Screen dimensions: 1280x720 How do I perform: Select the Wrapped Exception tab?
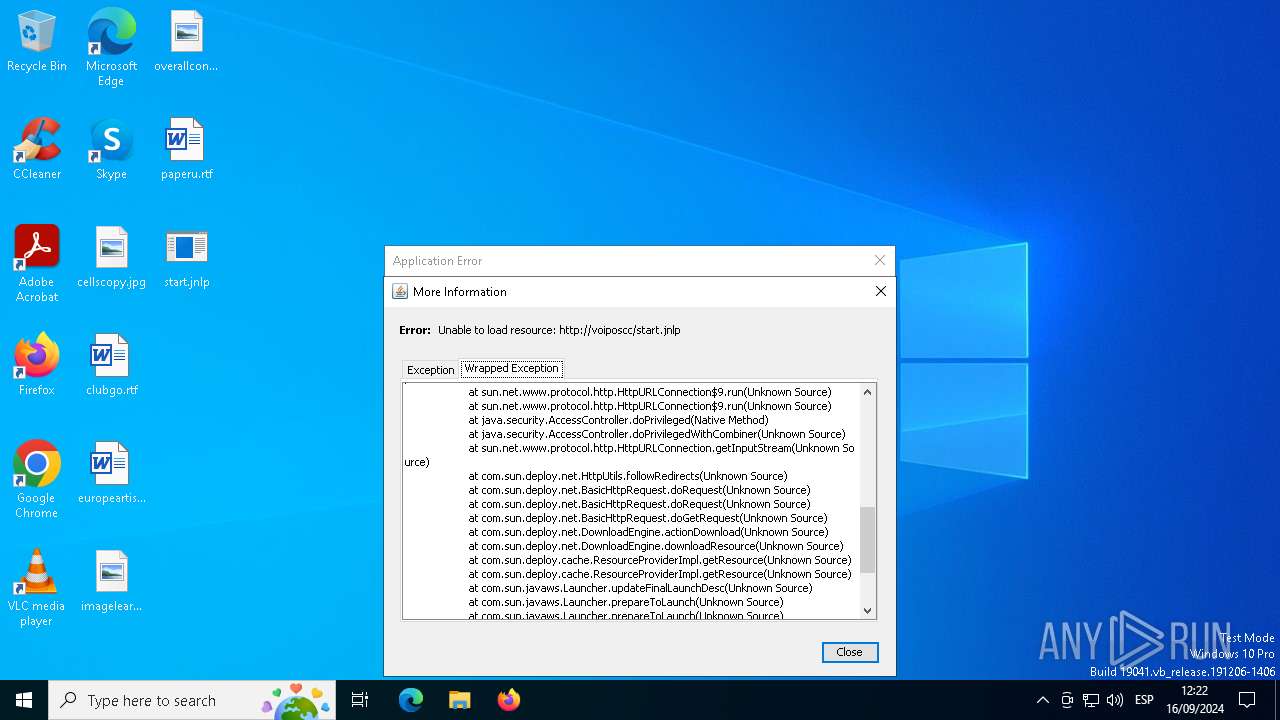click(x=511, y=369)
